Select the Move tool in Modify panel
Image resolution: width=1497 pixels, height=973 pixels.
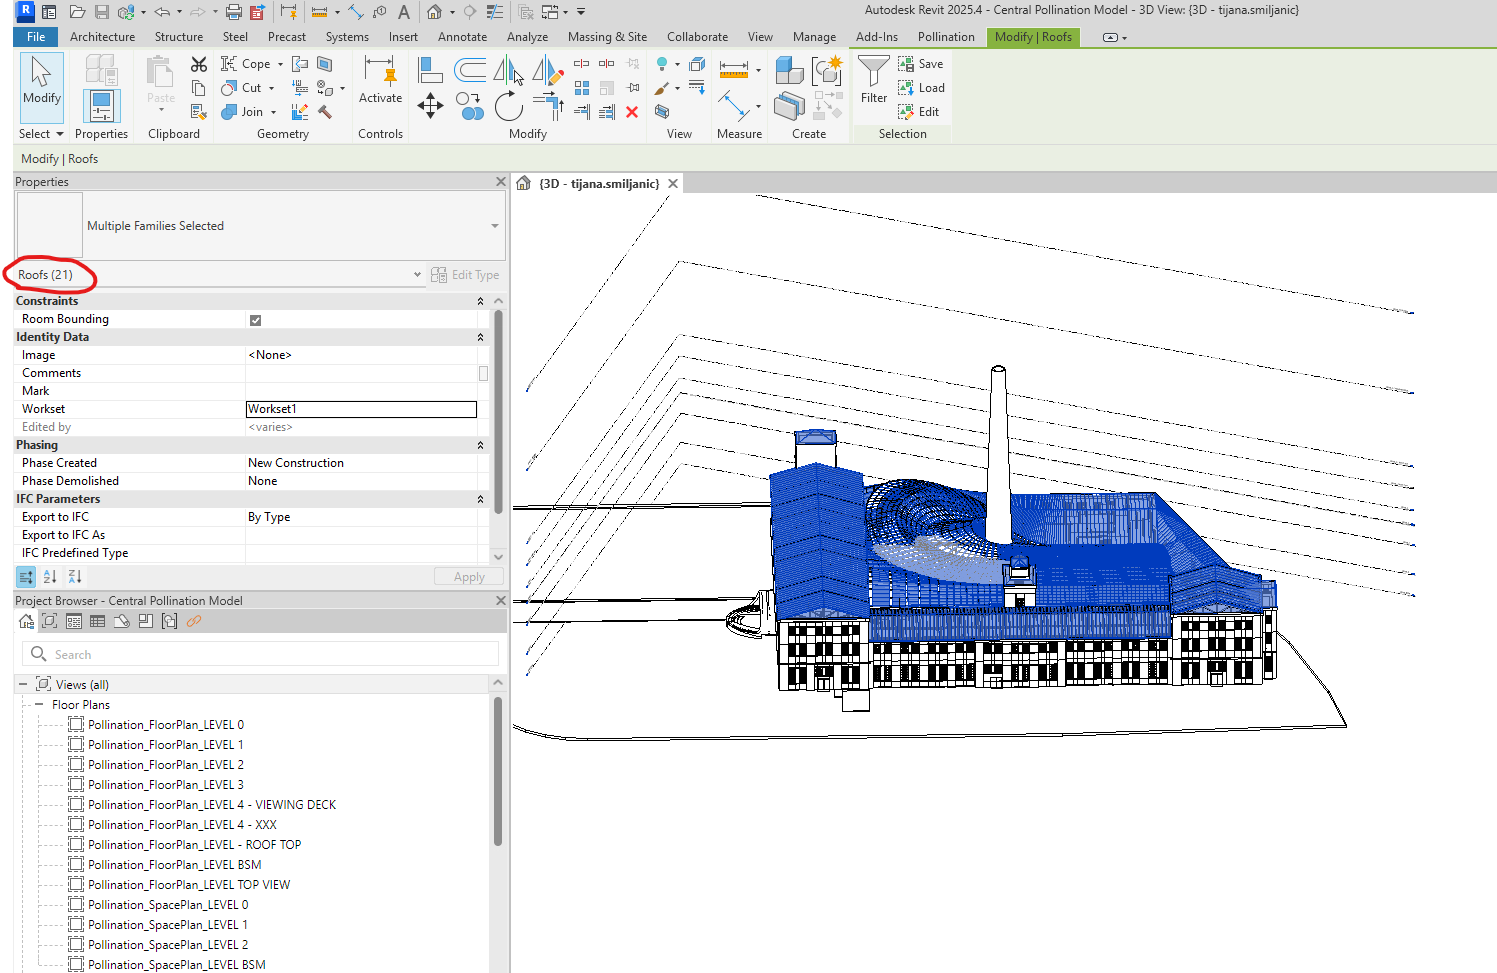click(x=430, y=105)
